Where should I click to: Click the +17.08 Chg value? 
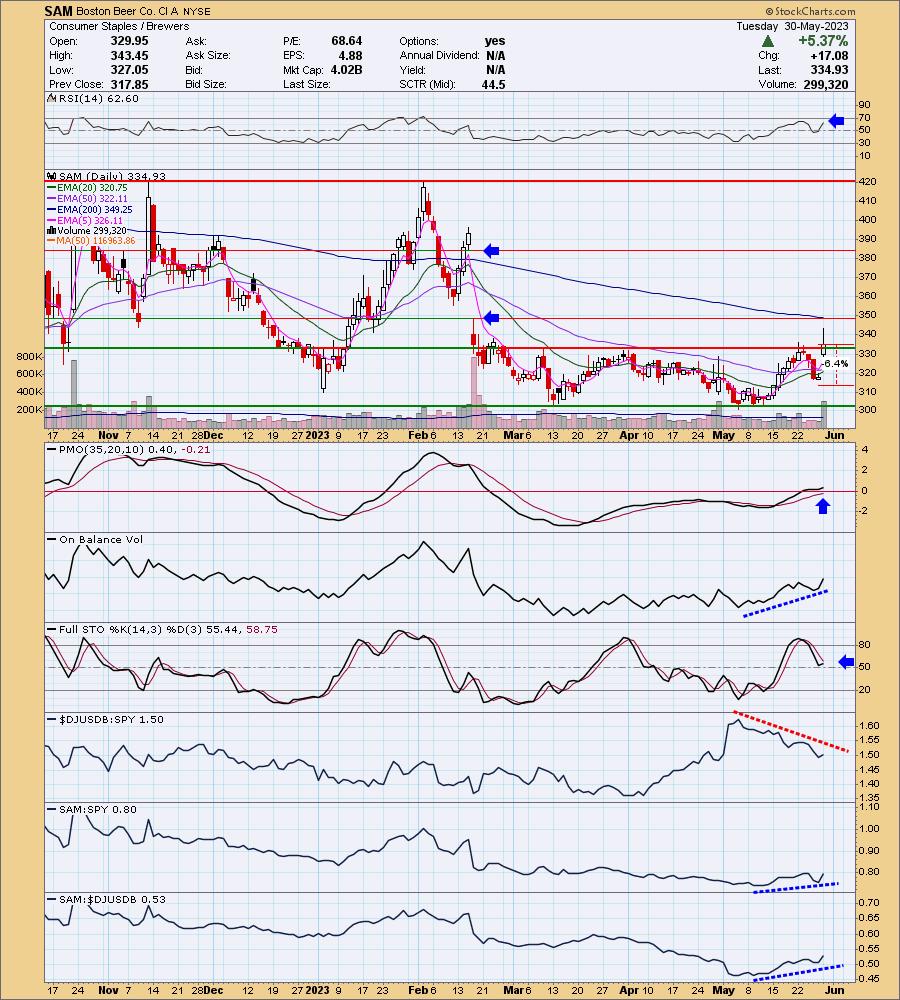click(x=830, y=55)
